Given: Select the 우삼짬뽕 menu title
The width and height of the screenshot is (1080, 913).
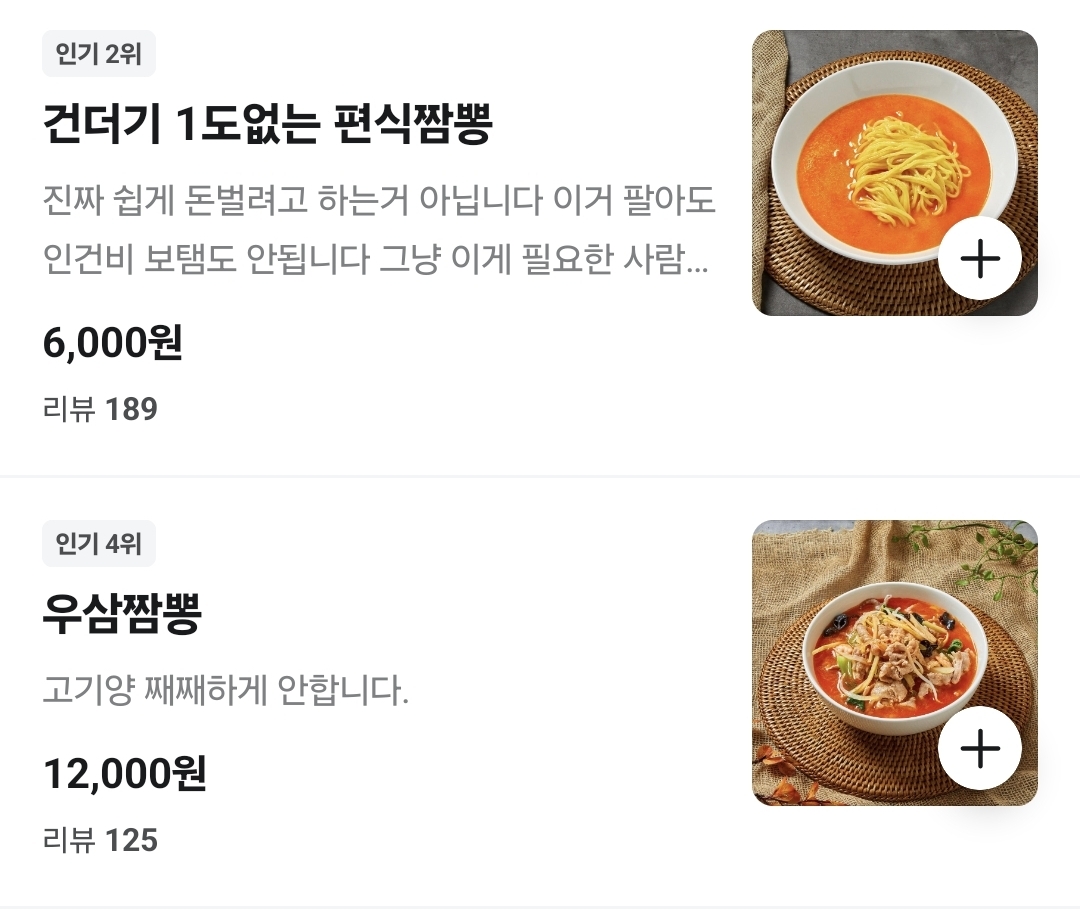Looking at the screenshot, I should (122, 615).
